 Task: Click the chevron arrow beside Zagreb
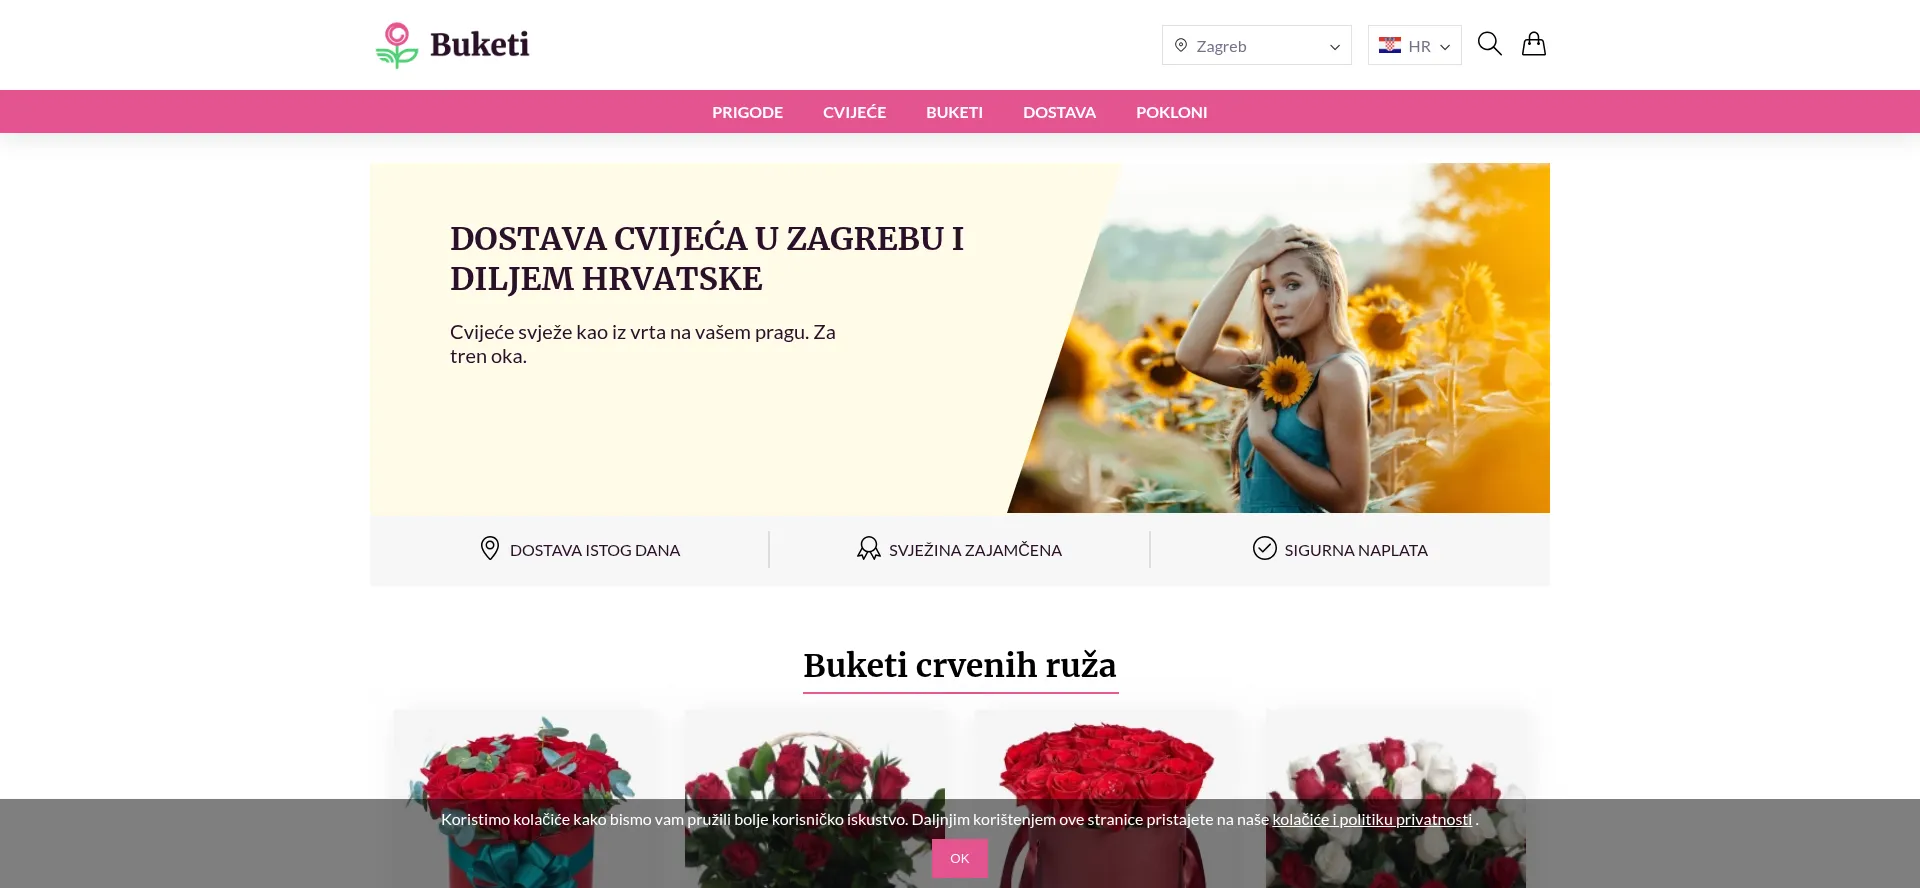point(1334,47)
